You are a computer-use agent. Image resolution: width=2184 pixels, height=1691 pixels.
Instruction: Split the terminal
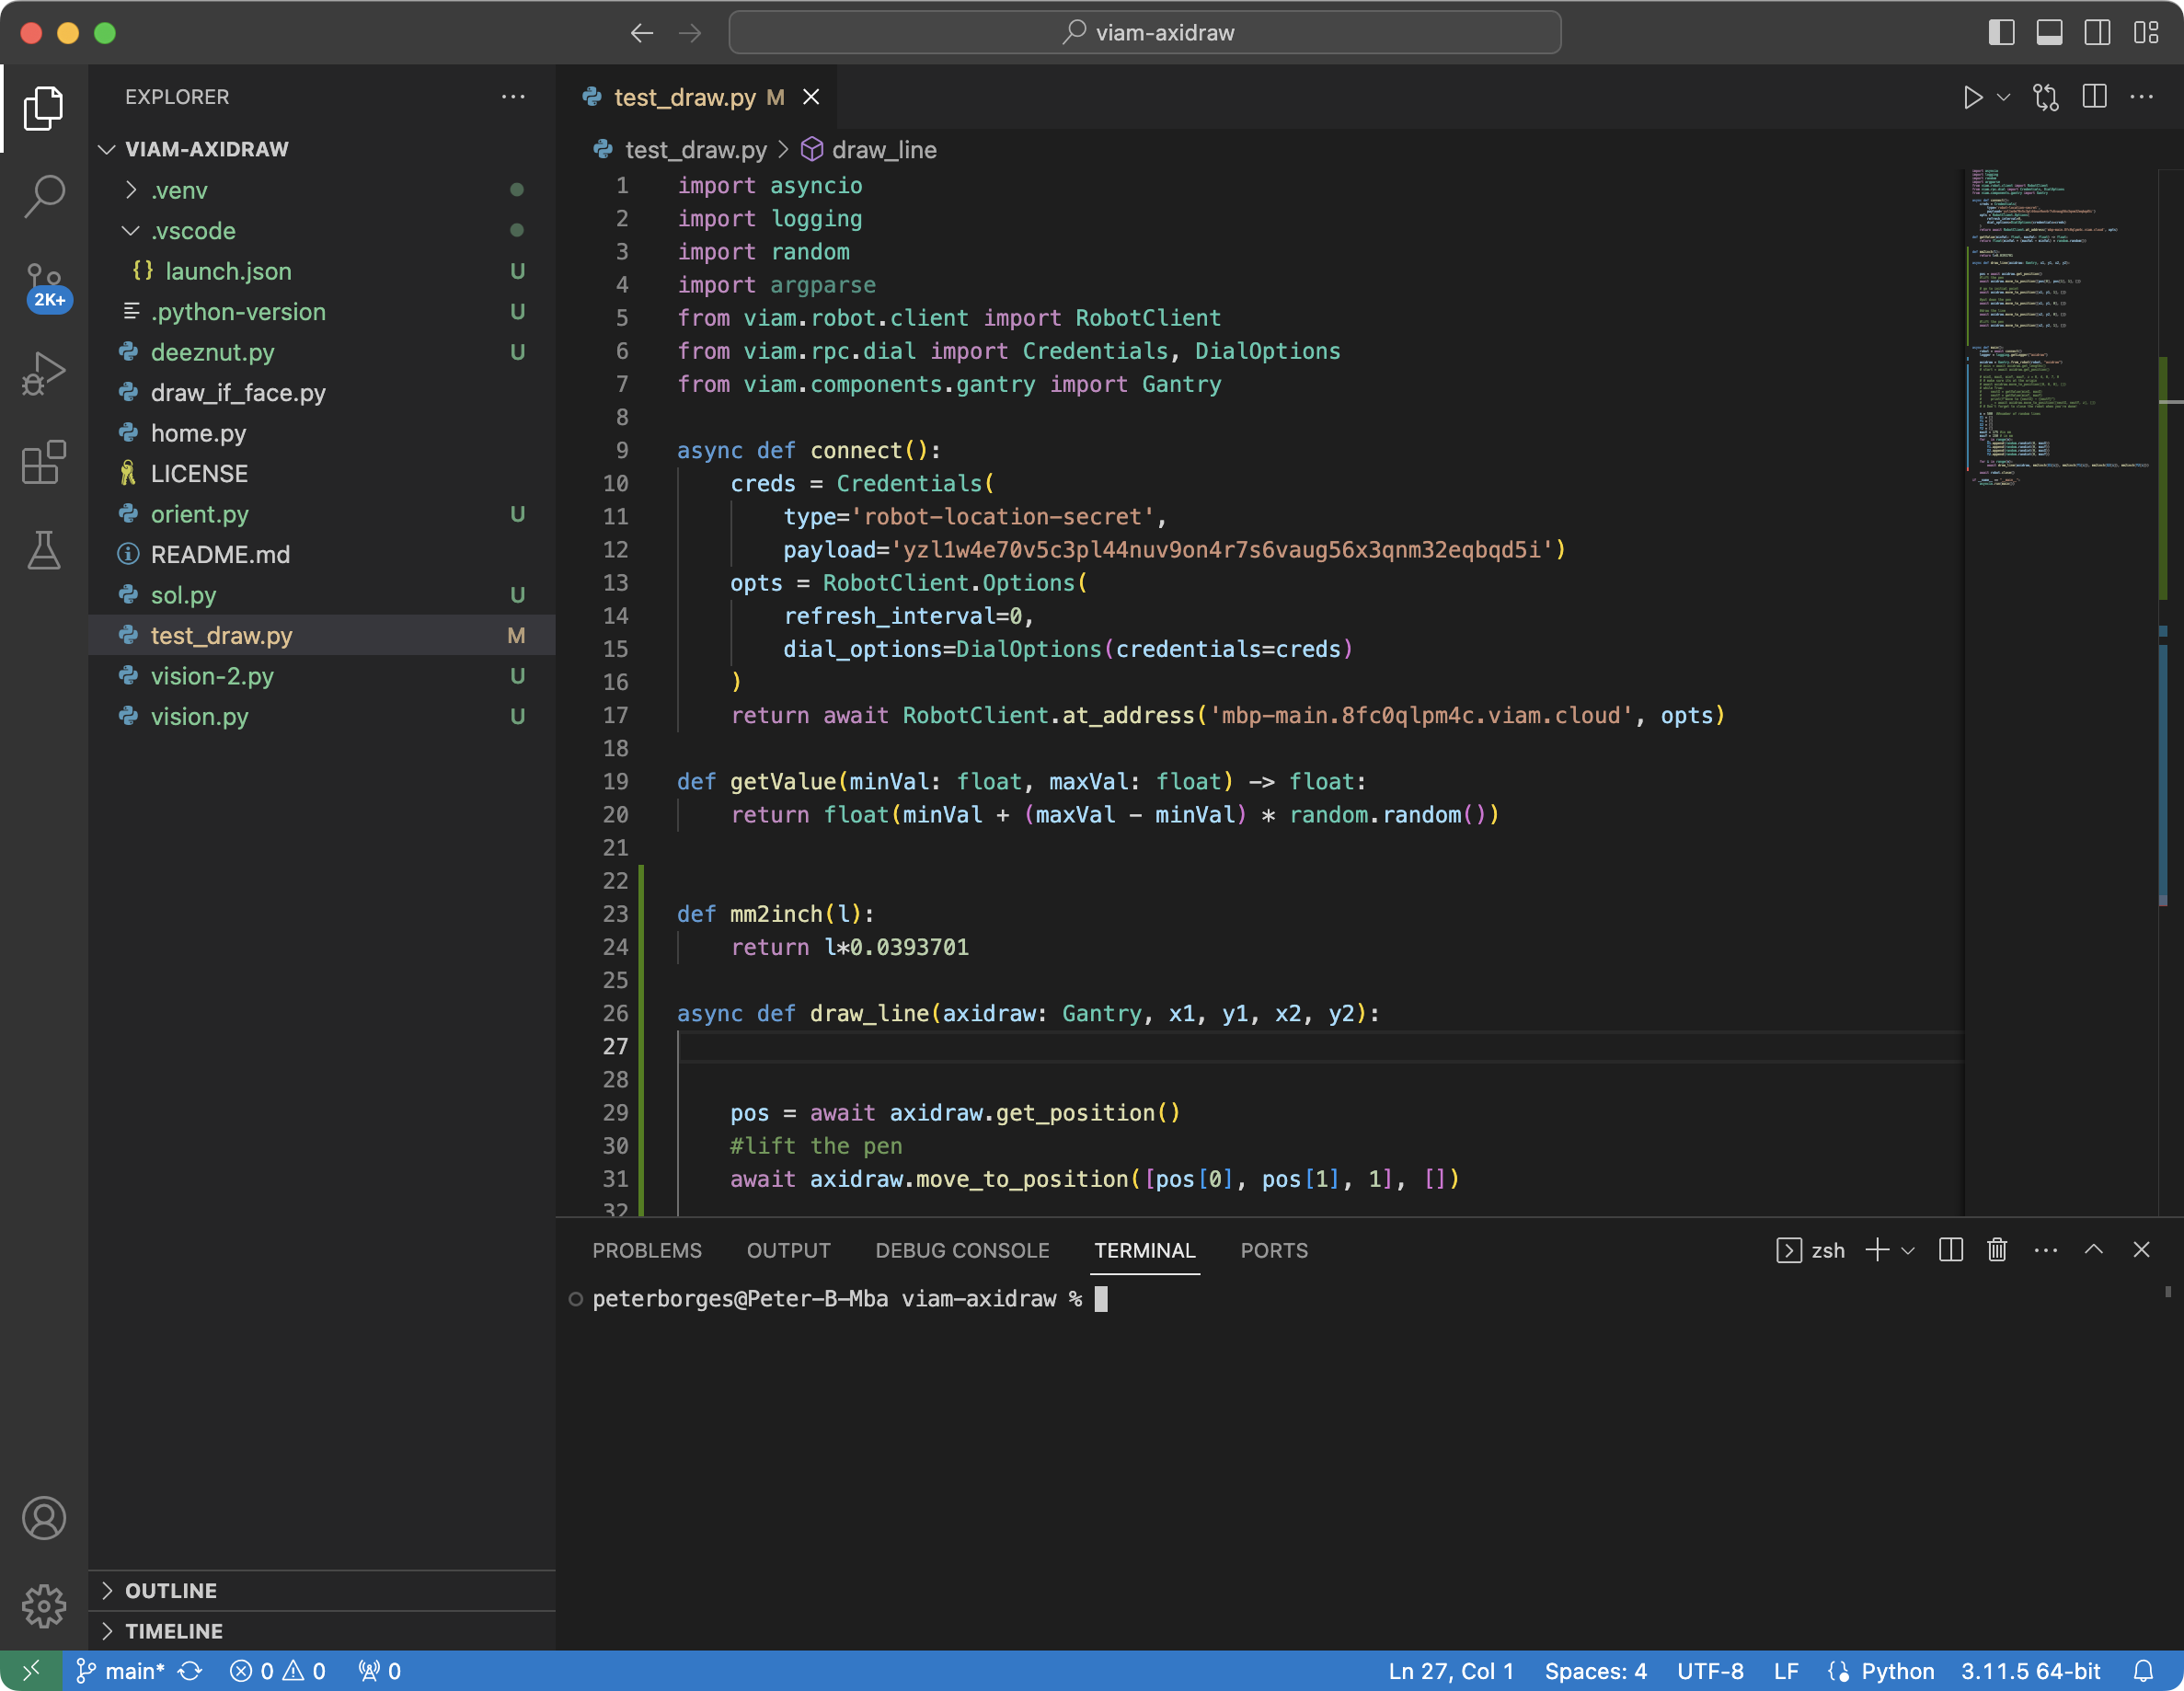(x=1949, y=1250)
